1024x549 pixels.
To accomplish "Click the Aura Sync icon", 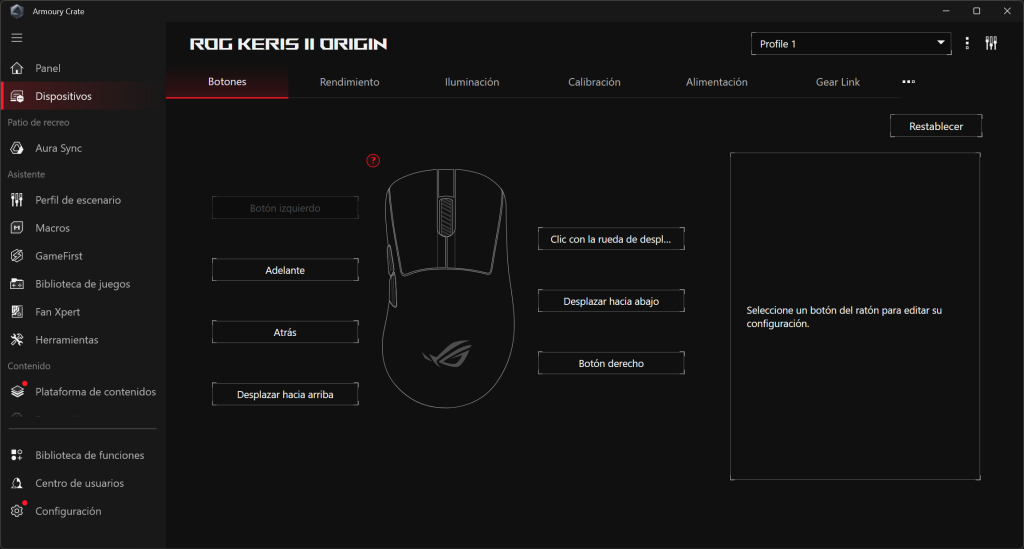I will tap(17, 148).
